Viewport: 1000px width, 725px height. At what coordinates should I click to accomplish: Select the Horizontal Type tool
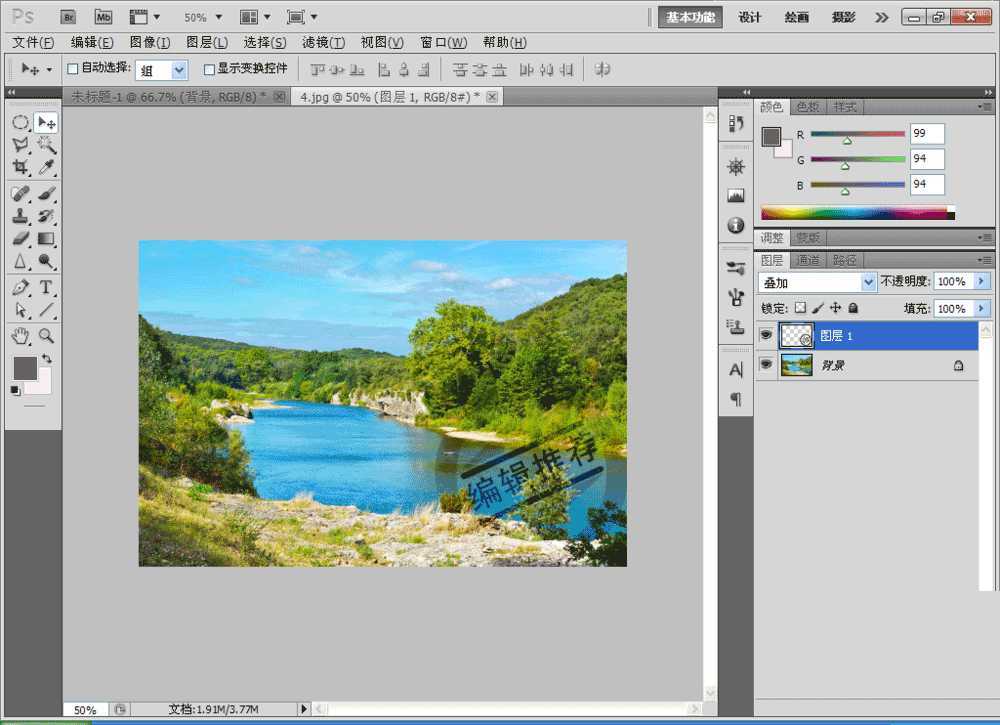click(x=46, y=288)
